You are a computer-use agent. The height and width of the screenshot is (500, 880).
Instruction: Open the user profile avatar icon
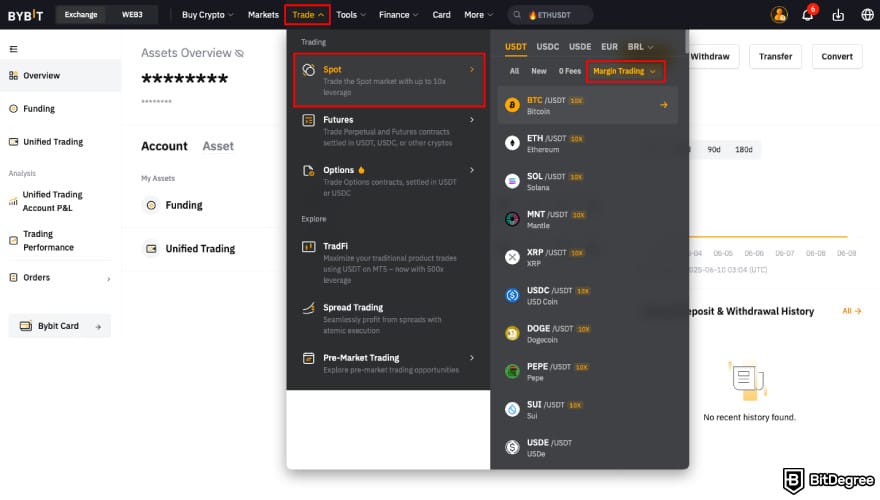click(x=779, y=15)
